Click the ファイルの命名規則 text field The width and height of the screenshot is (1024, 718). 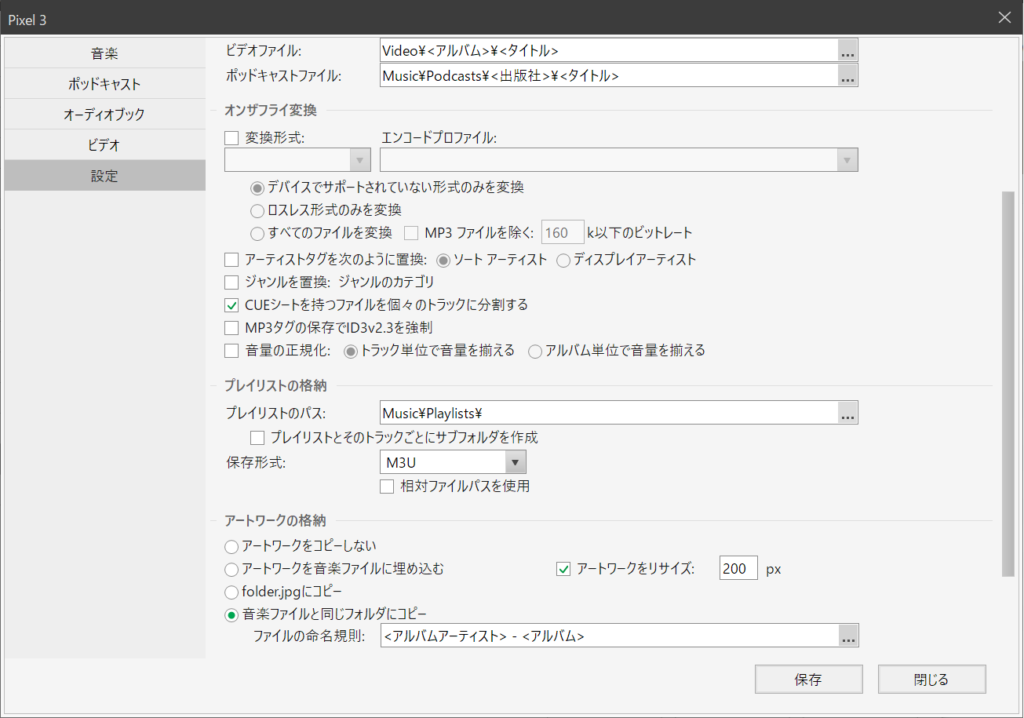click(609, 636)
